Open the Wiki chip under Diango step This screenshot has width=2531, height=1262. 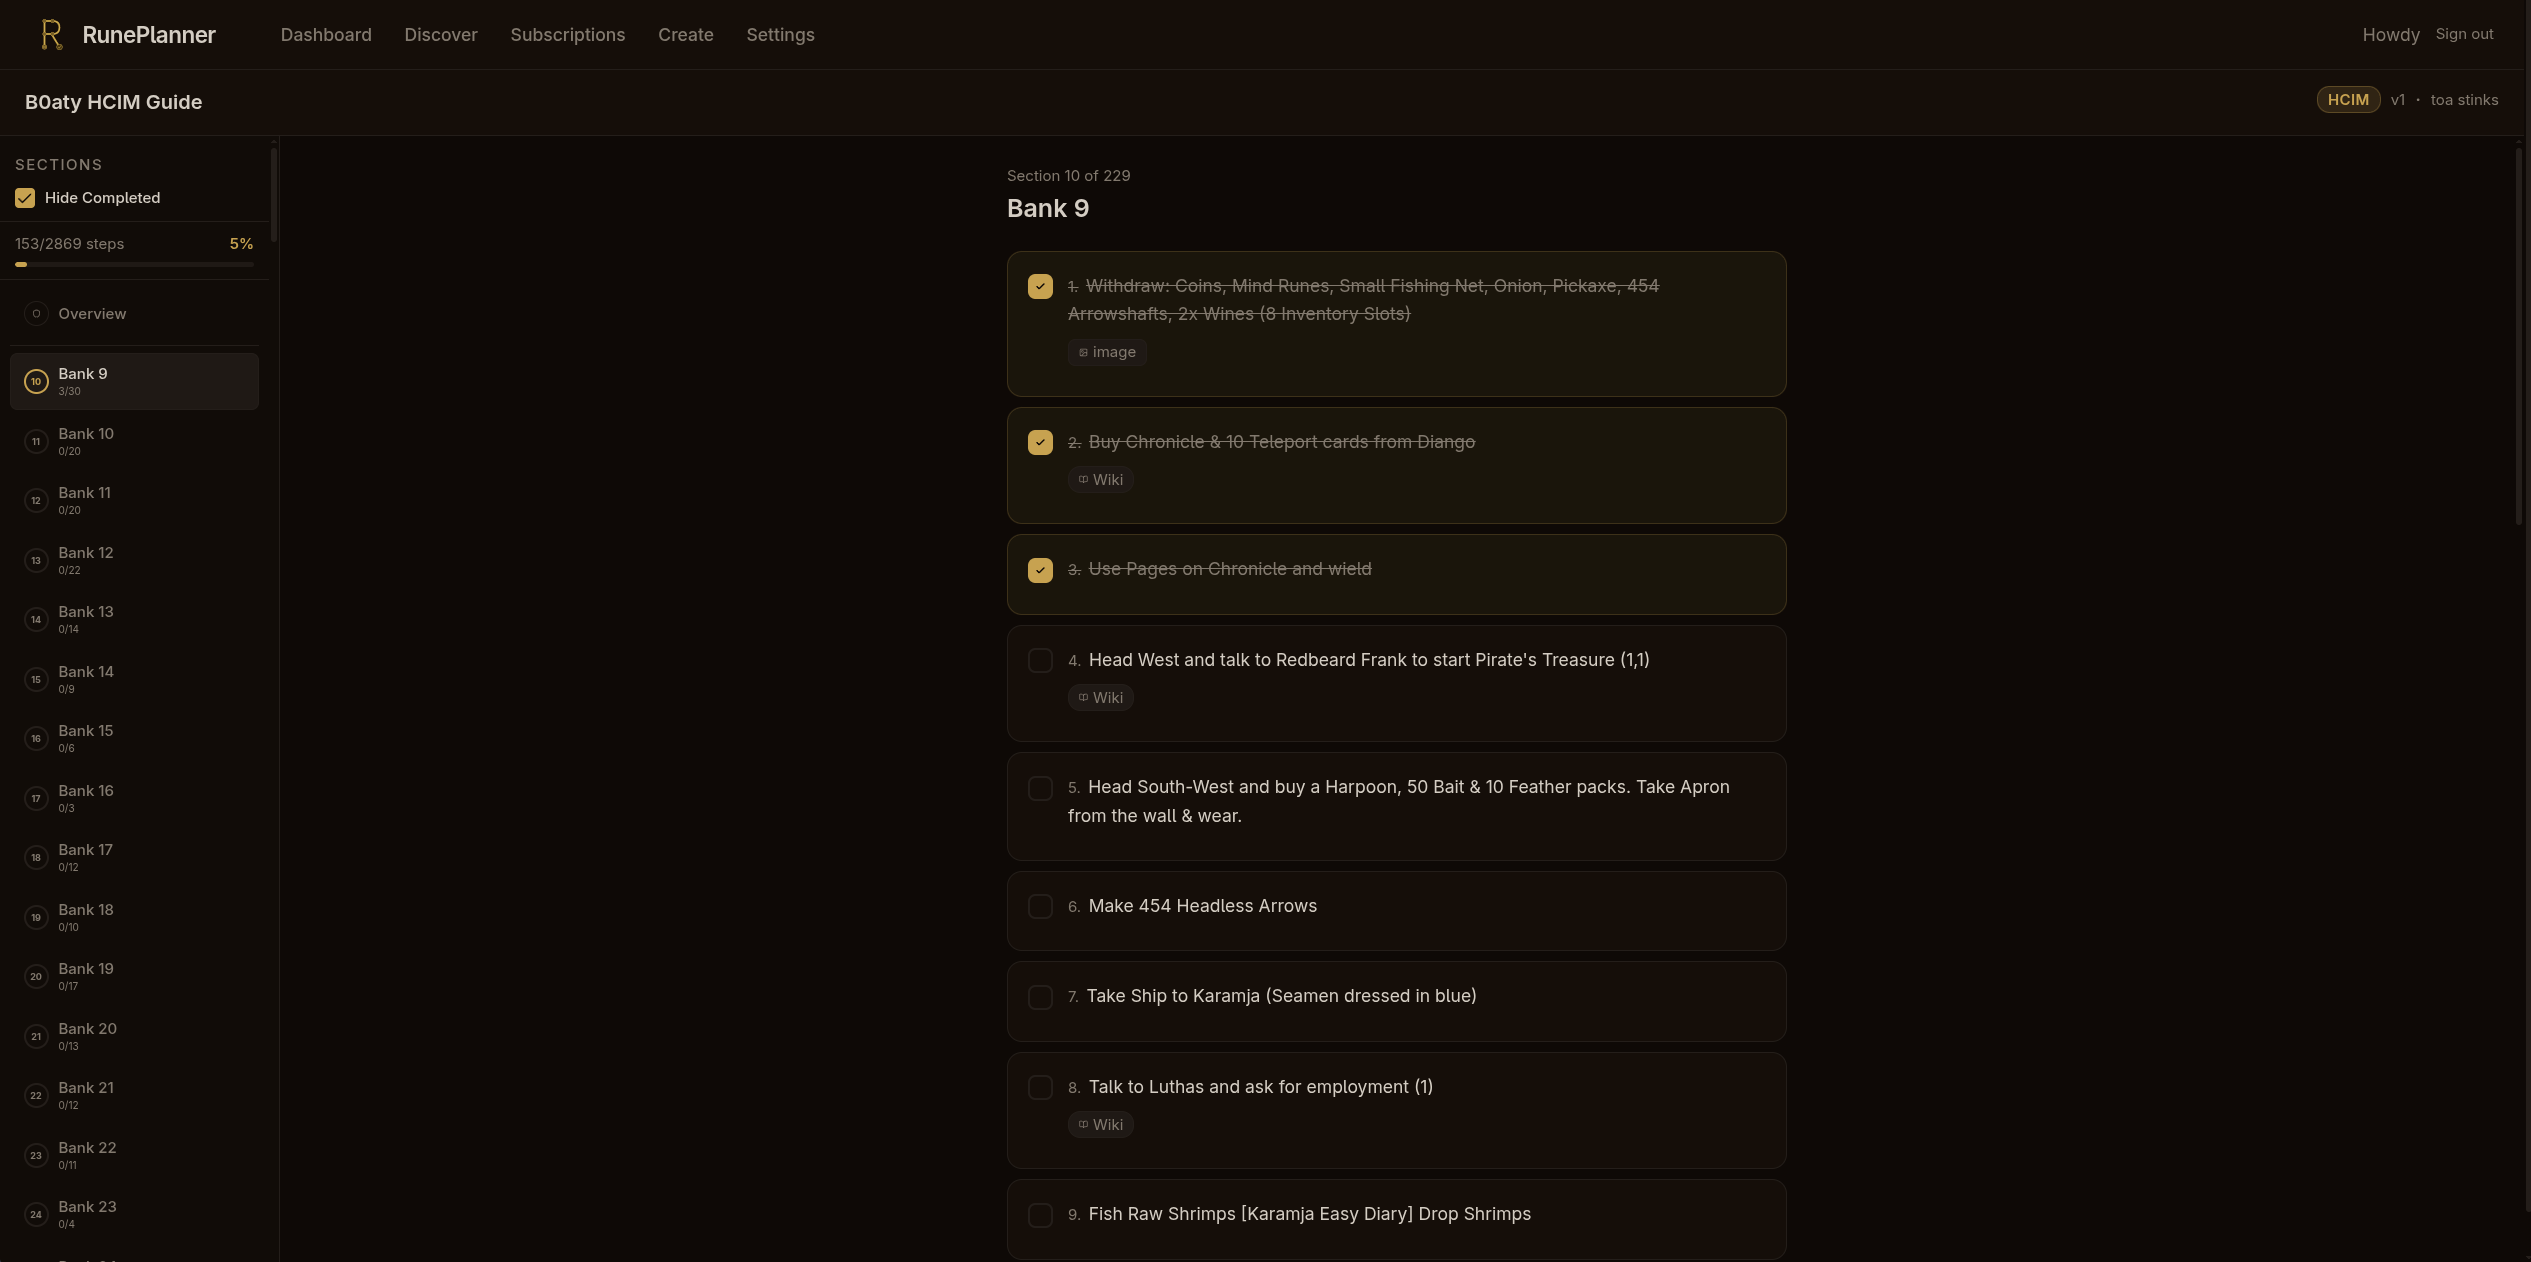click(x=1100, y=480)
